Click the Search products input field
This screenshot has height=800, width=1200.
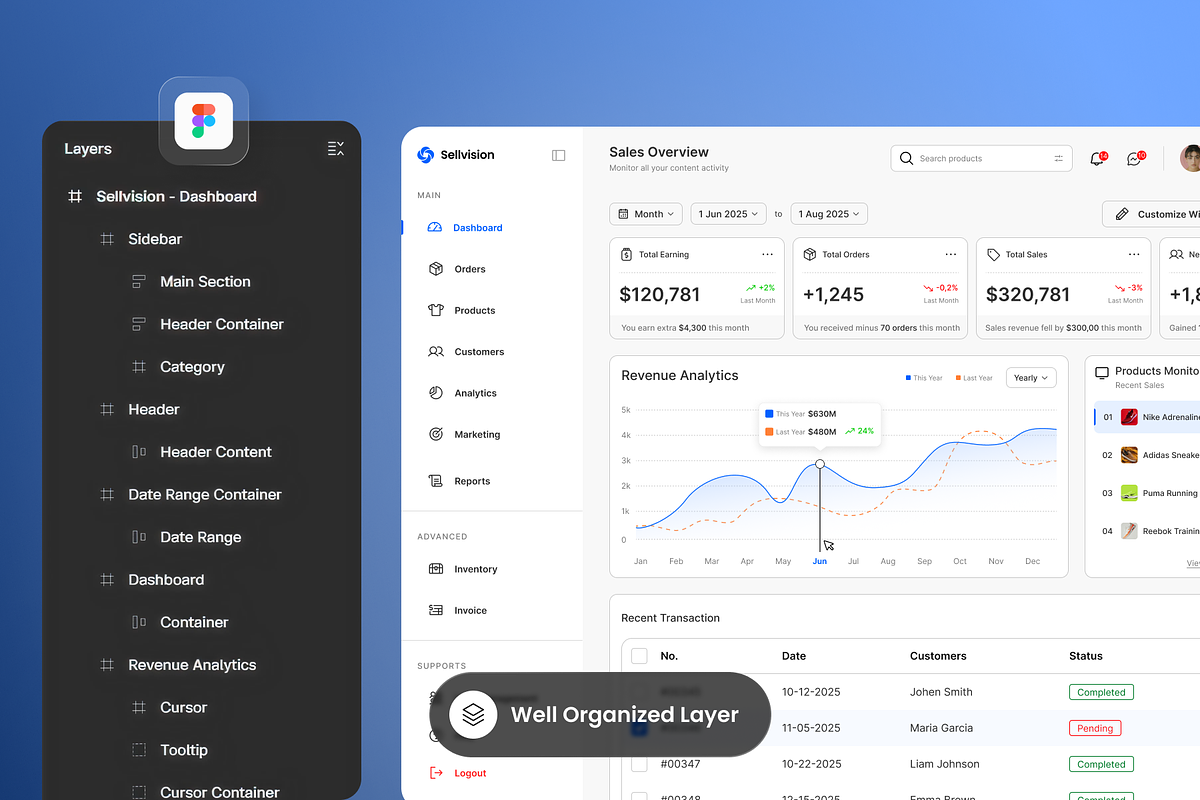pyautogui.click(x=981, y=158)
